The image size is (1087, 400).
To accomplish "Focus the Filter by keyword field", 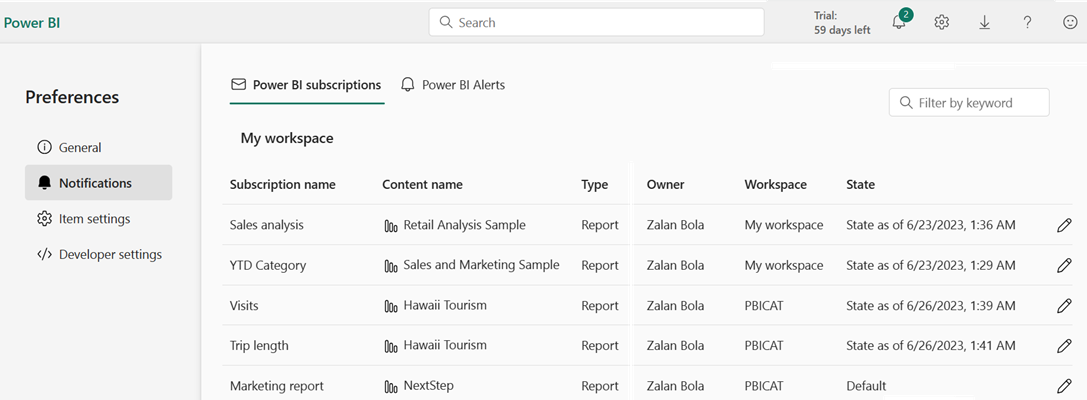I will pos(968,102).
